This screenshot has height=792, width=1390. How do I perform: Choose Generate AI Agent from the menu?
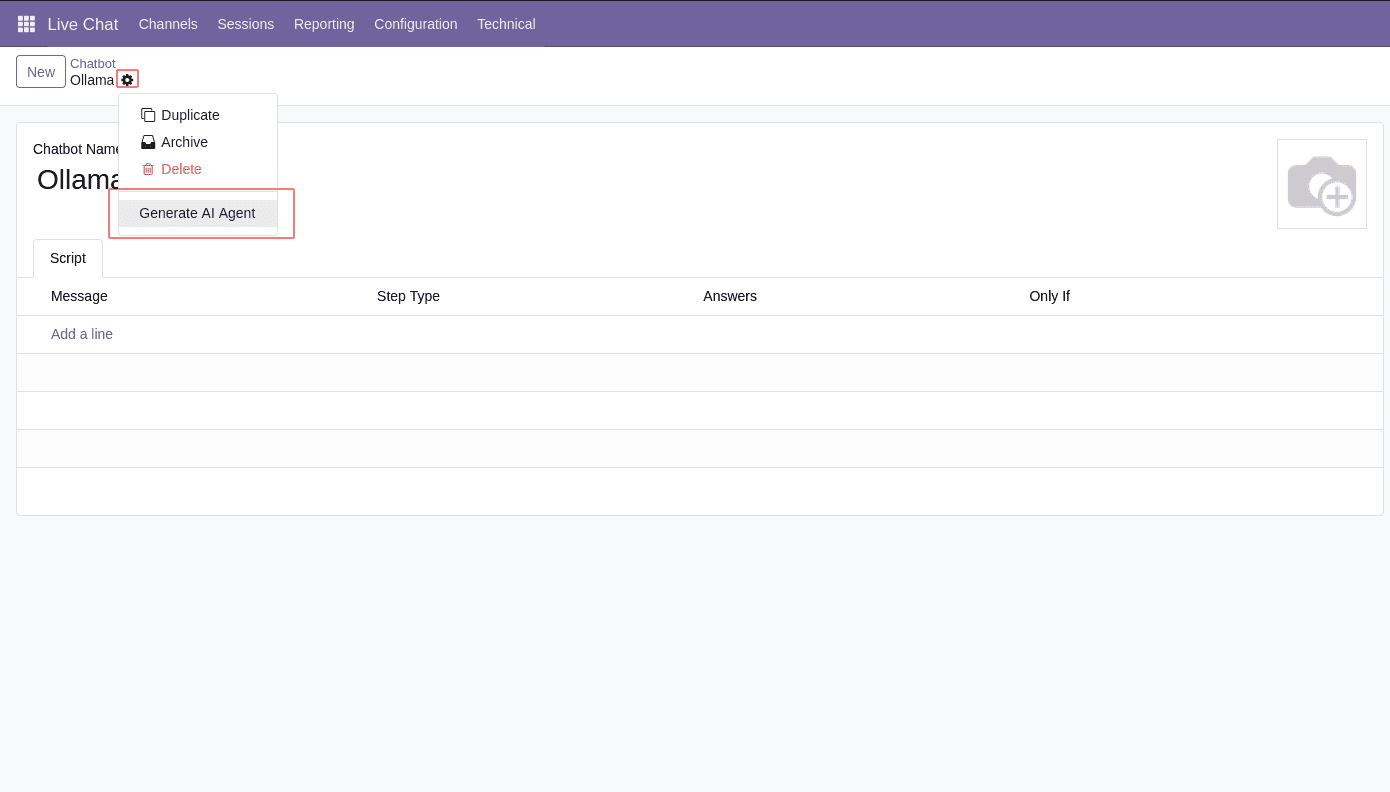pyautogui.click(x=197, y=213)
